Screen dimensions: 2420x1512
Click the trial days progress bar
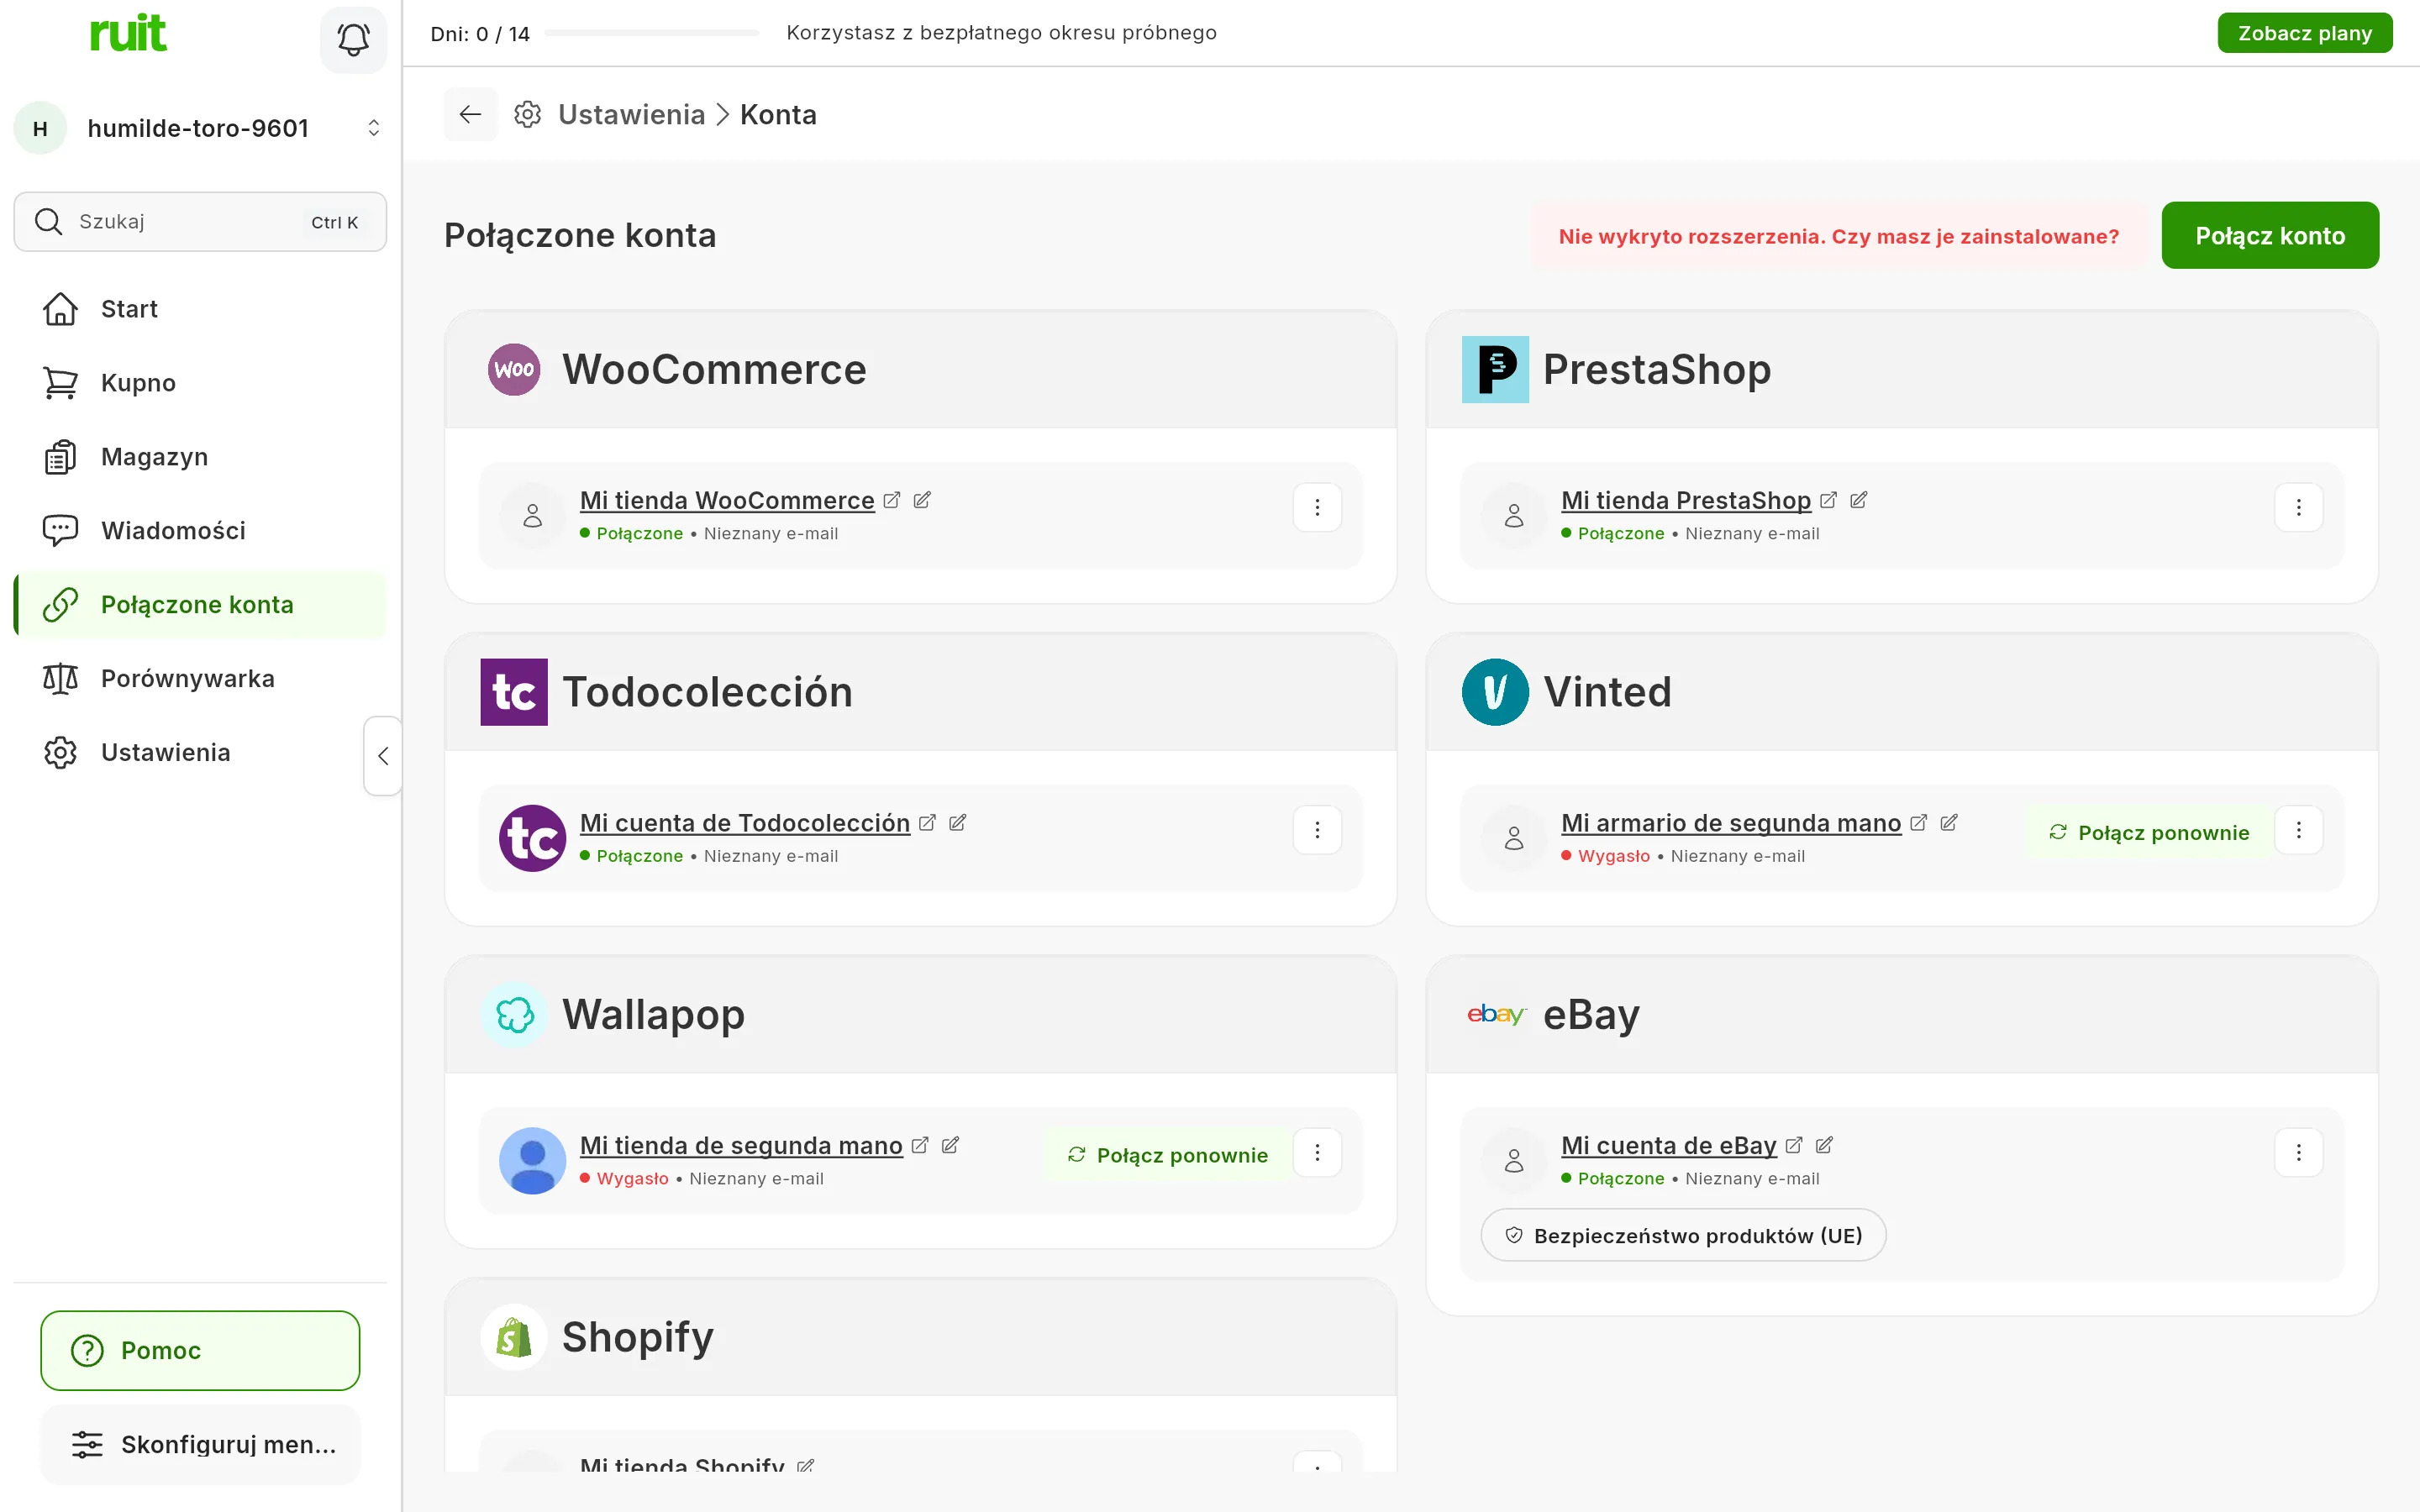[x=652, y=33]
